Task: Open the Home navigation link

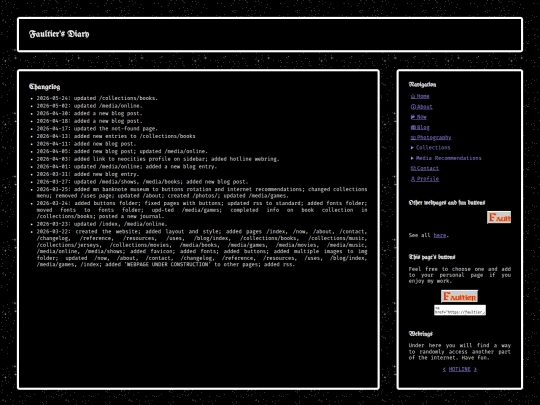Action: tap(420, 96)
